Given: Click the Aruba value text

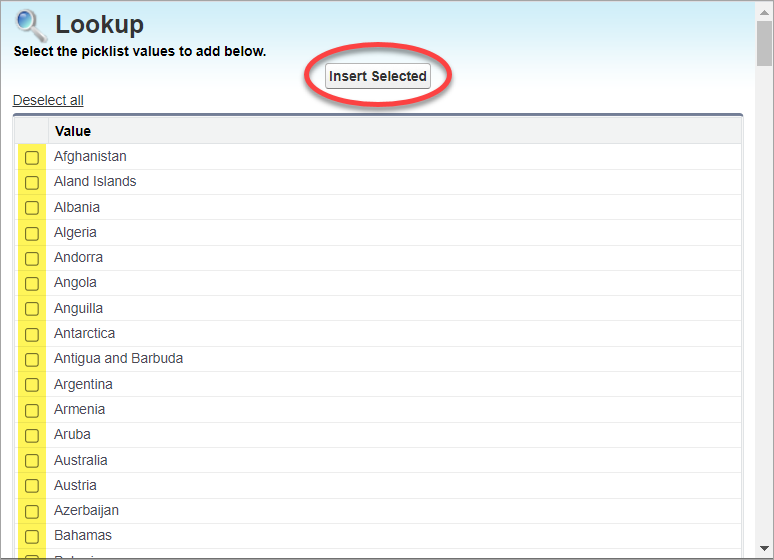Looking at the screenshot, I should pos(73,435).
